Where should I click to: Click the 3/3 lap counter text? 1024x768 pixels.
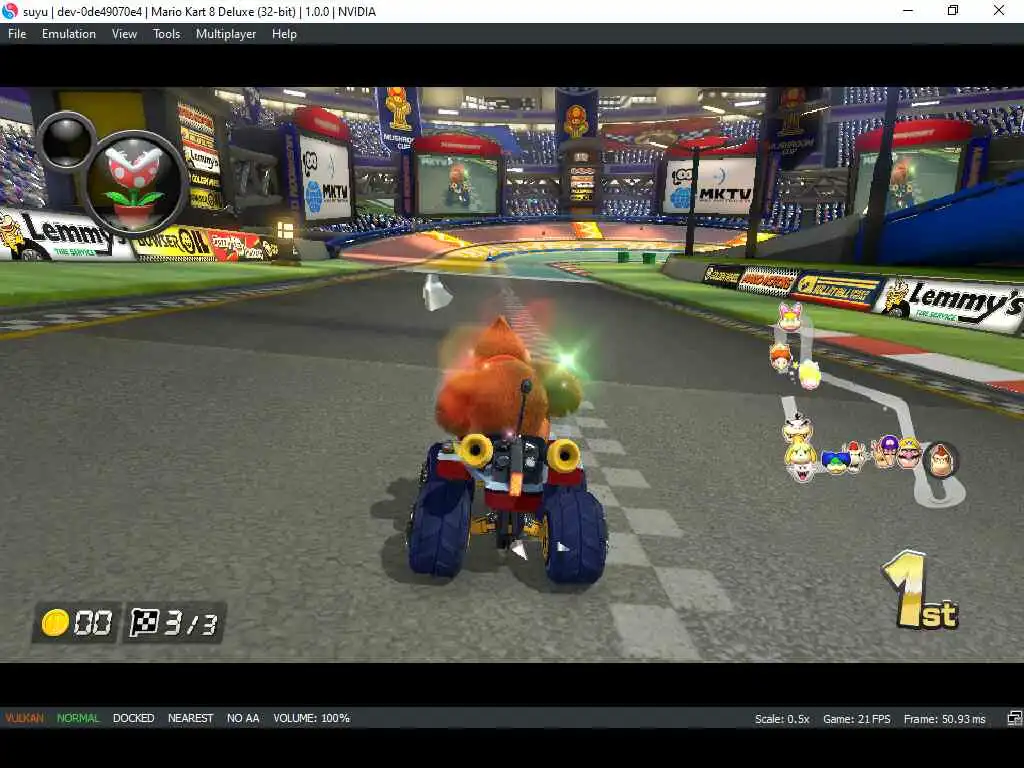point(190,624)
